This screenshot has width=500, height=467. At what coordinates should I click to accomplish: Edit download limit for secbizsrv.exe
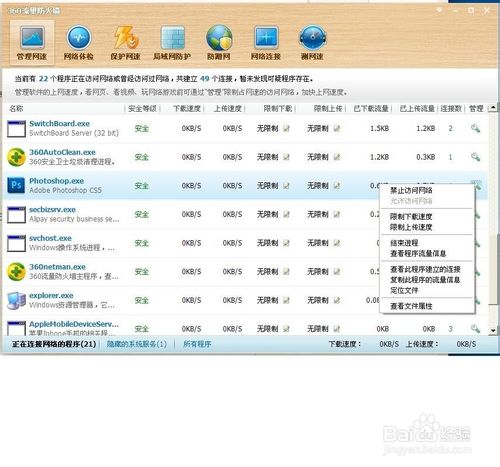[x=286, y=214]
